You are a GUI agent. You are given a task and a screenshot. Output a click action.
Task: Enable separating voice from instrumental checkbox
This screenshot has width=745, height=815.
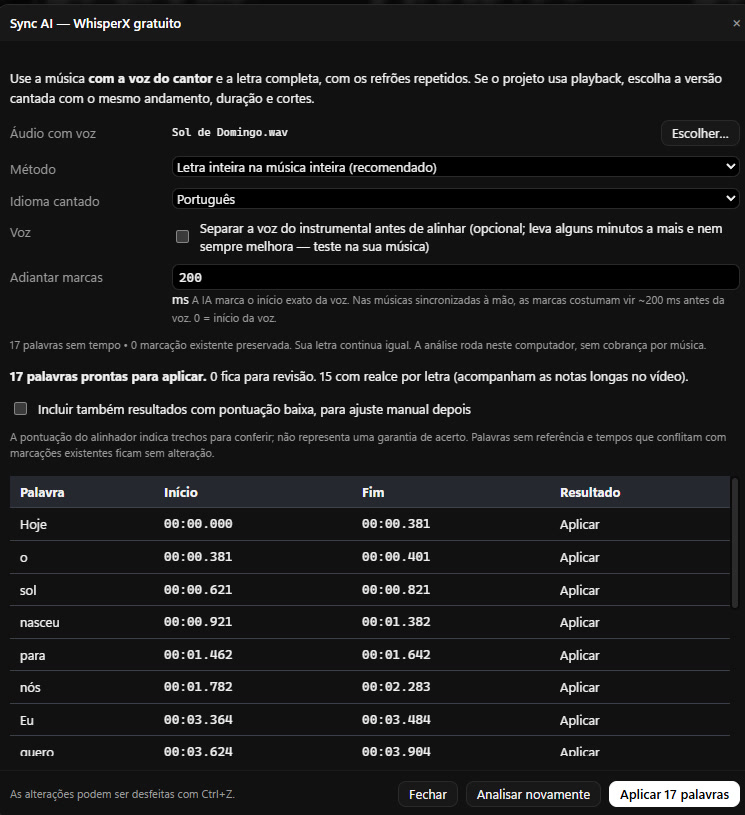click(182, 236)
